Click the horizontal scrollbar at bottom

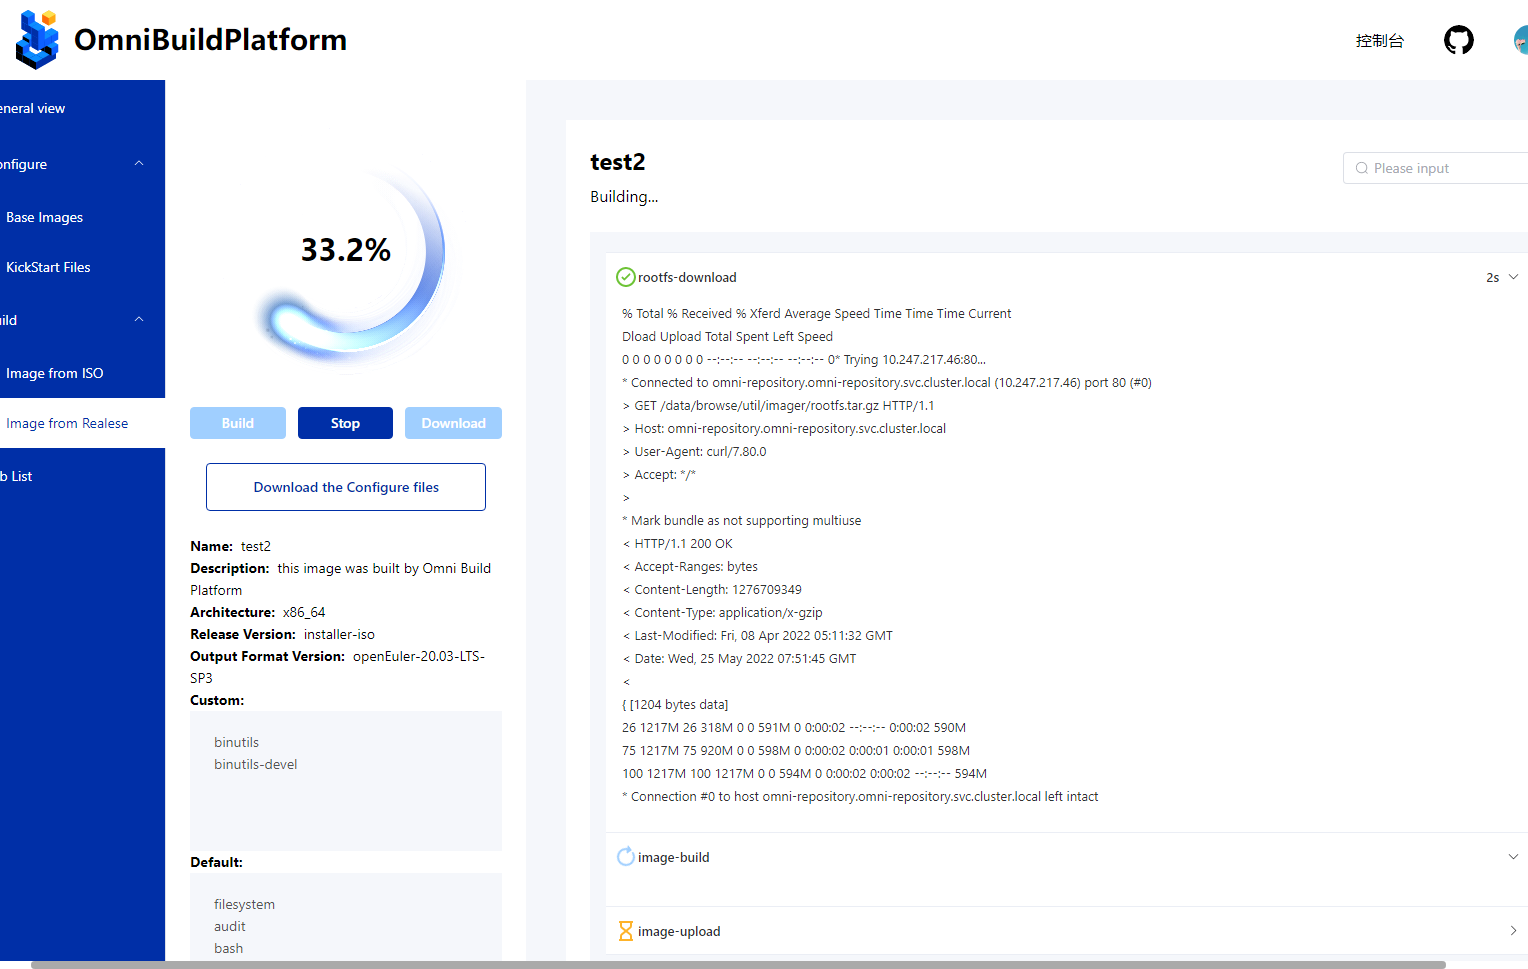click(x=738, y=965)
